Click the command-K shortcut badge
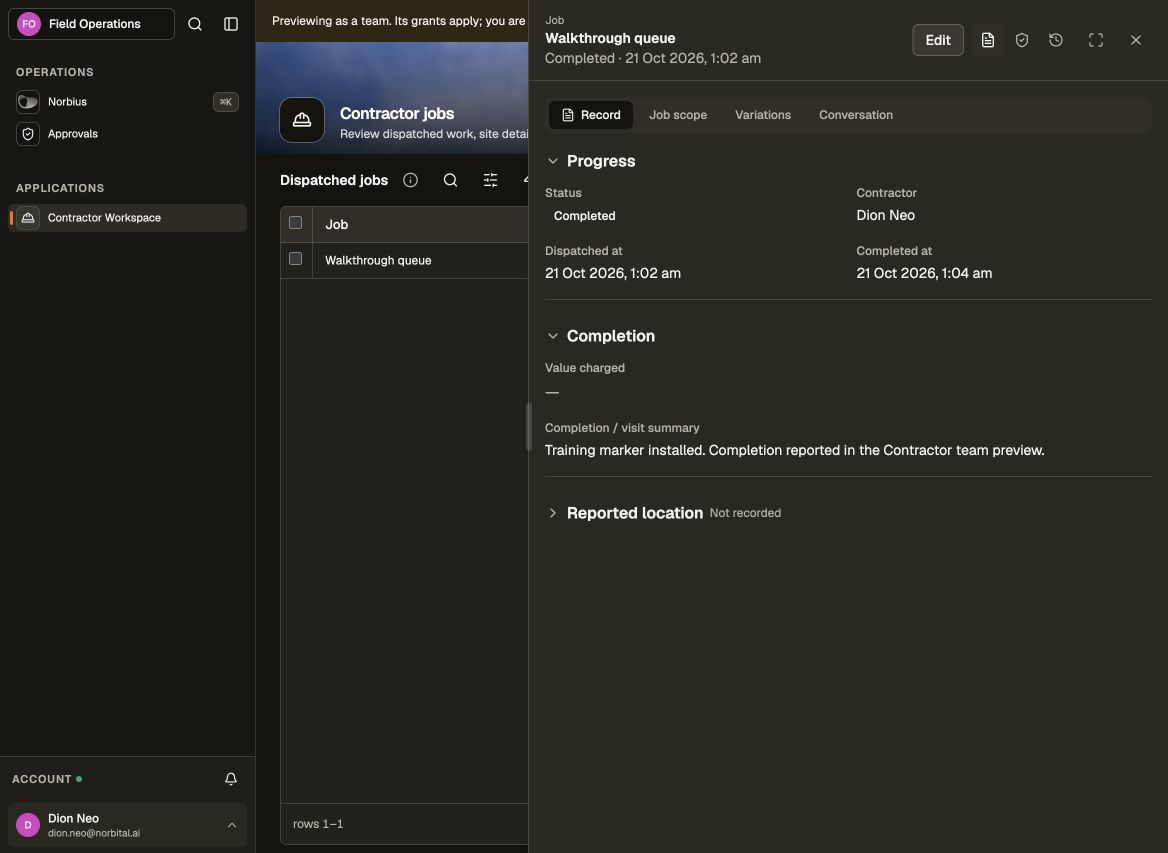The height and width of the screenshot is (853, 1168). tap(226, 102)
